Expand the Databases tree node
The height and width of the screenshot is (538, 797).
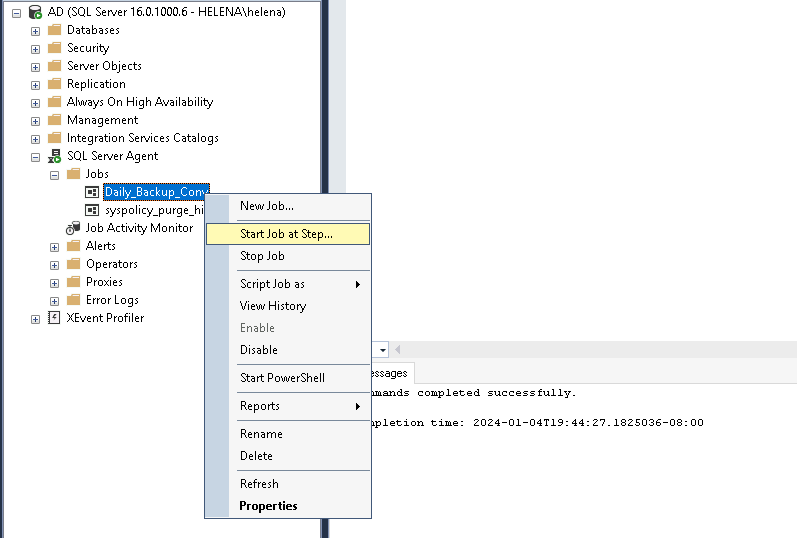pyautogui.click(x=36, y=30)
